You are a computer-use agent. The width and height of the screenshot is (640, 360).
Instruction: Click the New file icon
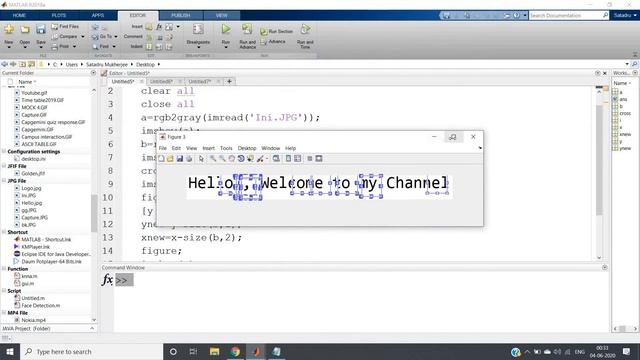(9, 30)
